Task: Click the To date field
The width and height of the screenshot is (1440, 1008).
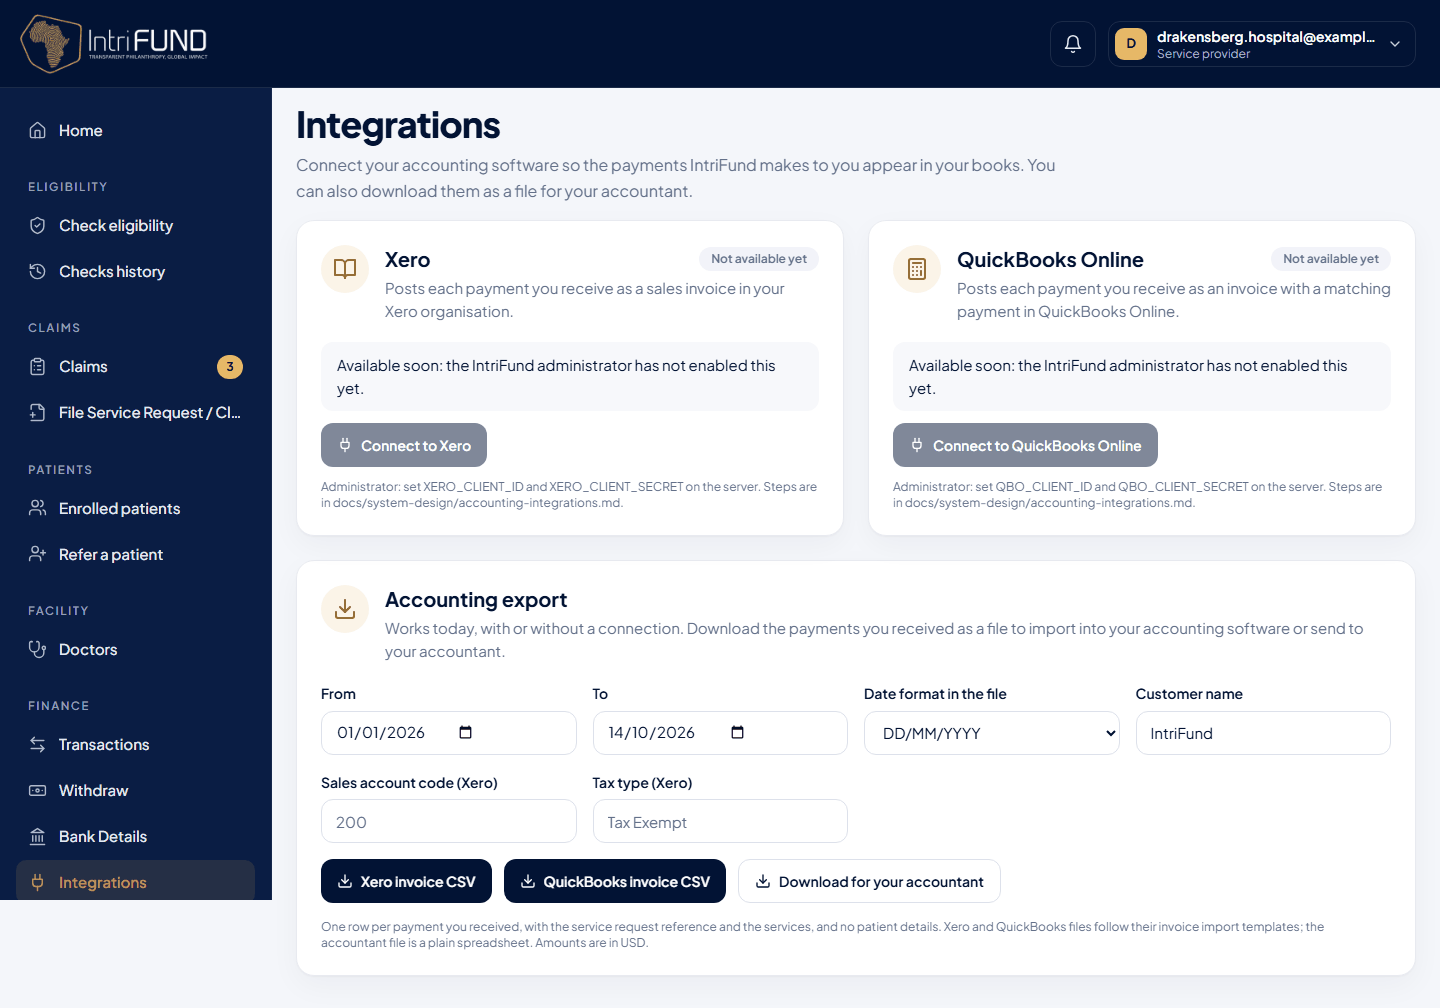Action: (720, 733)
